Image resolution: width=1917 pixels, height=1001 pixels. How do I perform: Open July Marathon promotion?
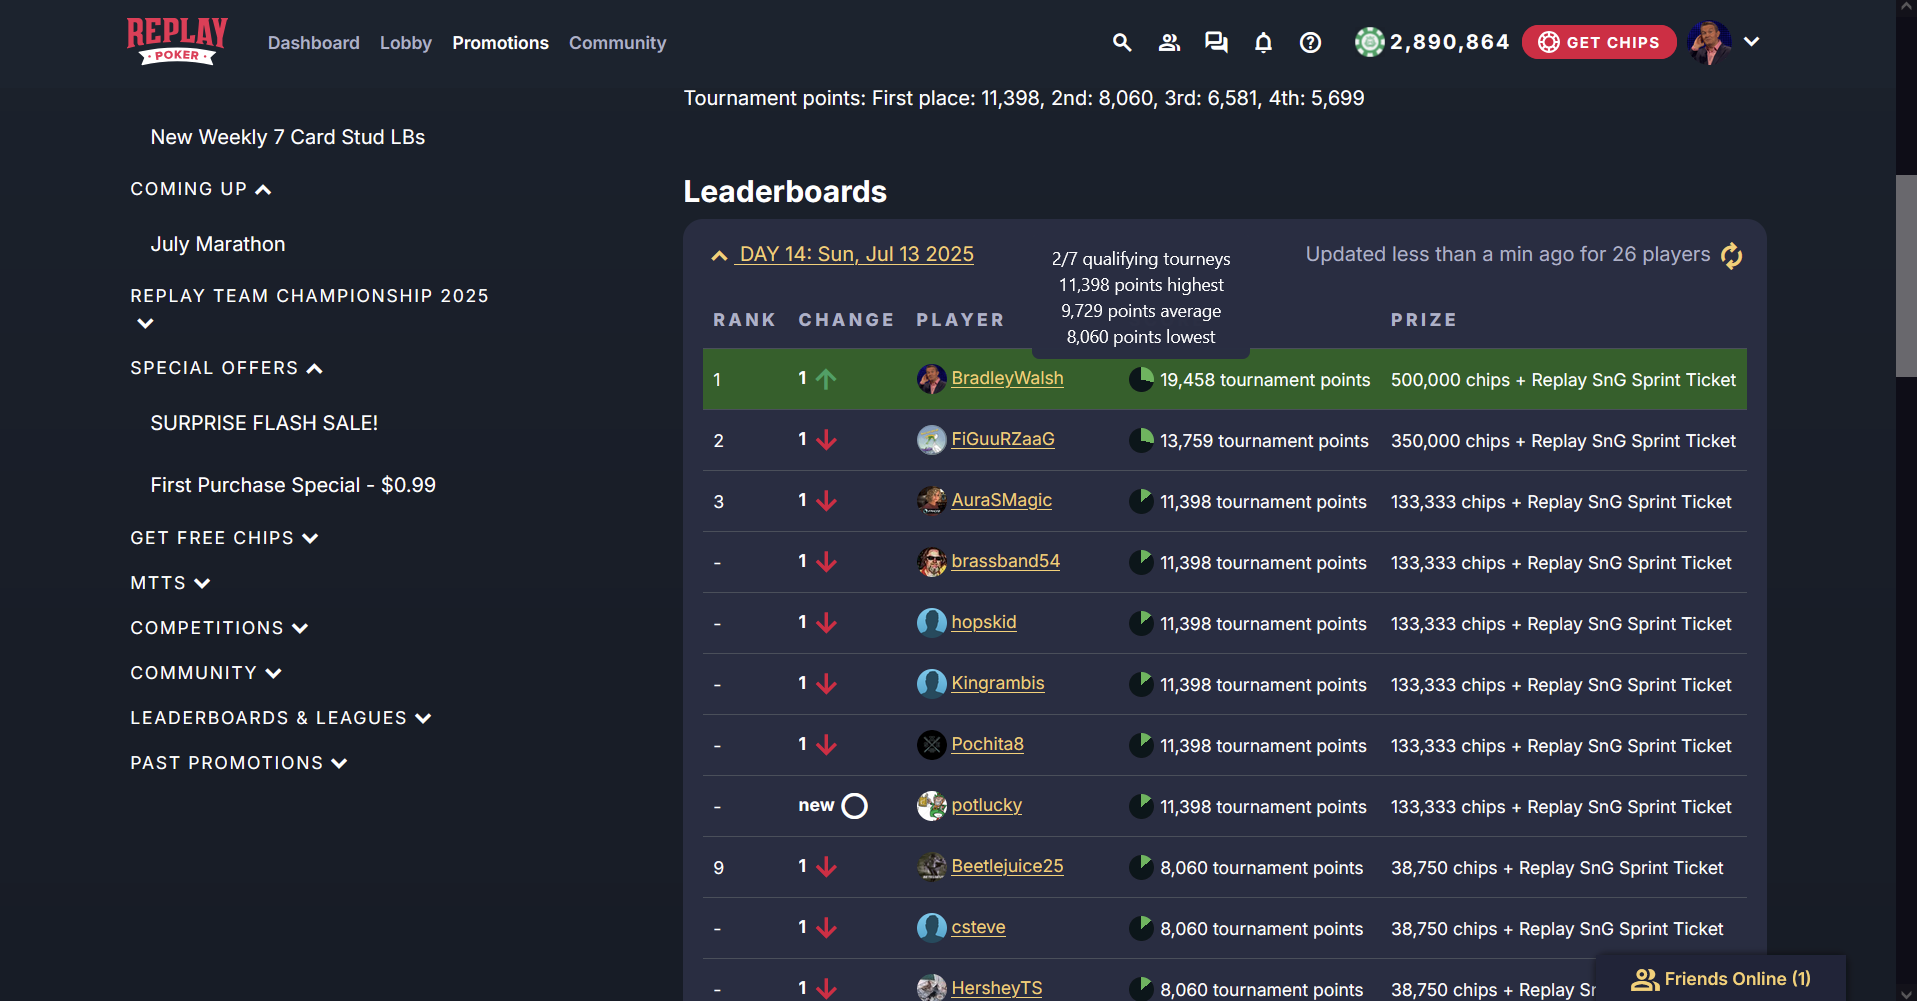click(218, 244)
